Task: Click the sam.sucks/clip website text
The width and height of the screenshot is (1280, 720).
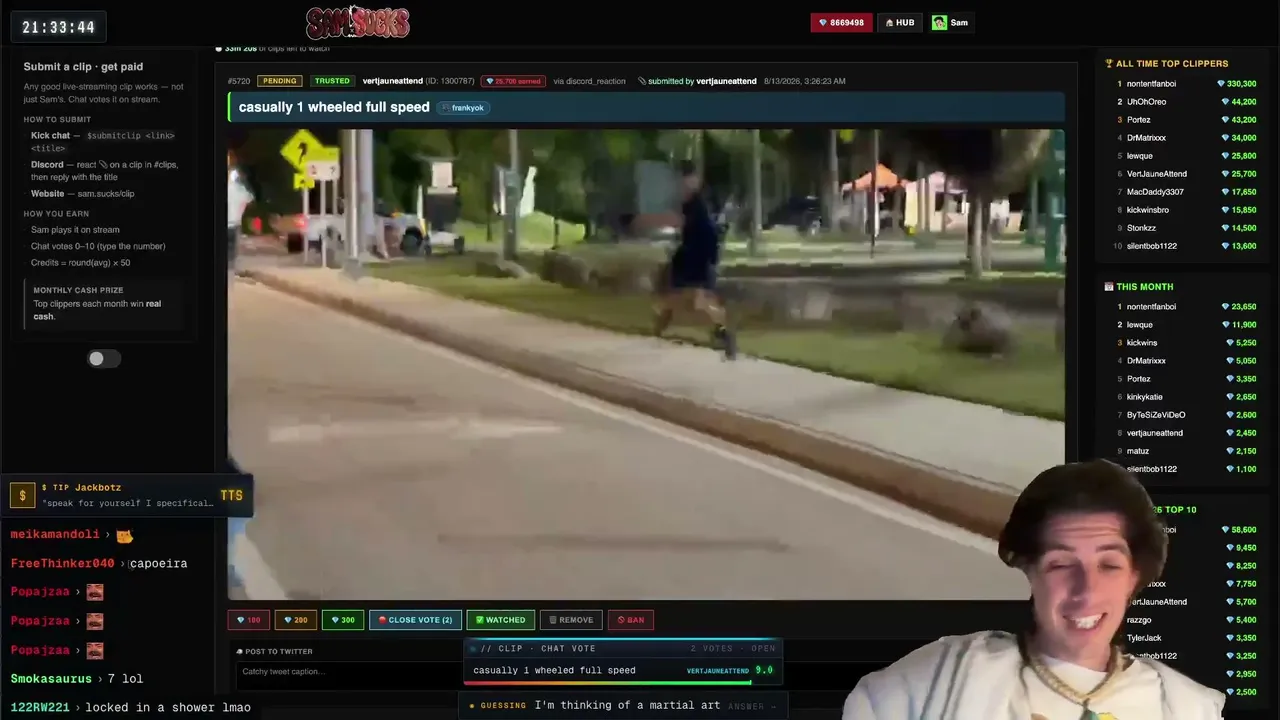Action: pos(106,194)
